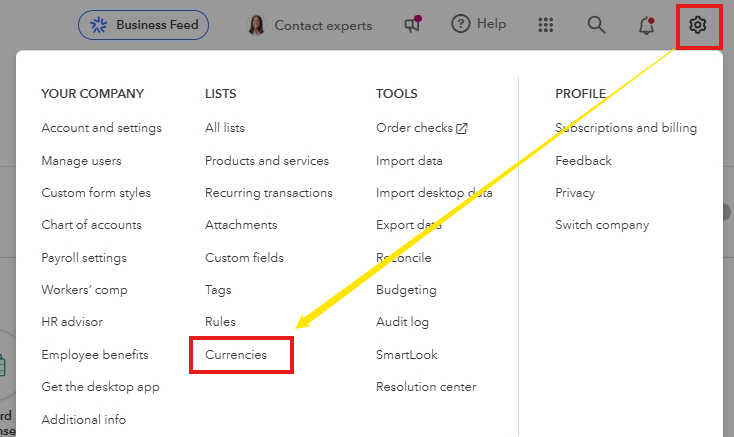734x437 pixels.
Task: Select Currencies under Lists
Action: [236, 355]
